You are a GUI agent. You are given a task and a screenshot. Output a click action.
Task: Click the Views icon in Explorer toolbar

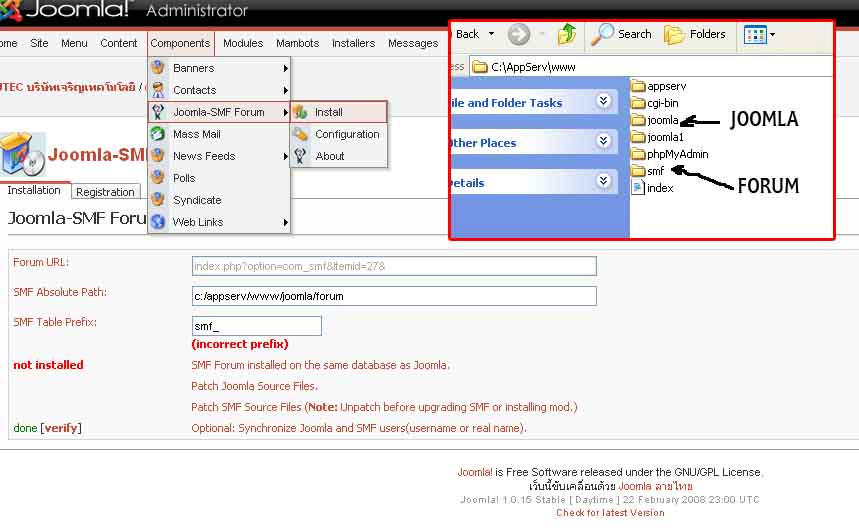pyautogui.click(x=755, y=35)
